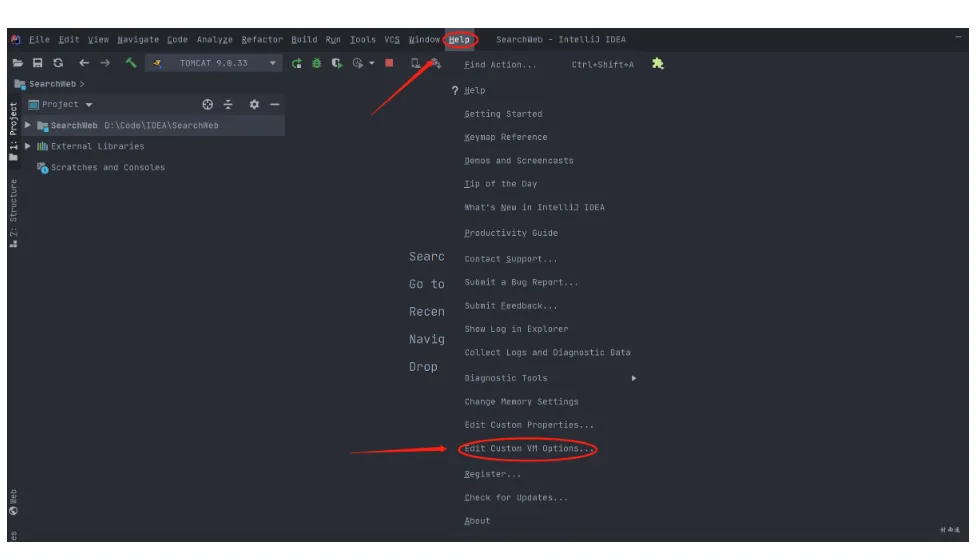Open Productivity Guide
976x560 pixels.
[510, 233]
